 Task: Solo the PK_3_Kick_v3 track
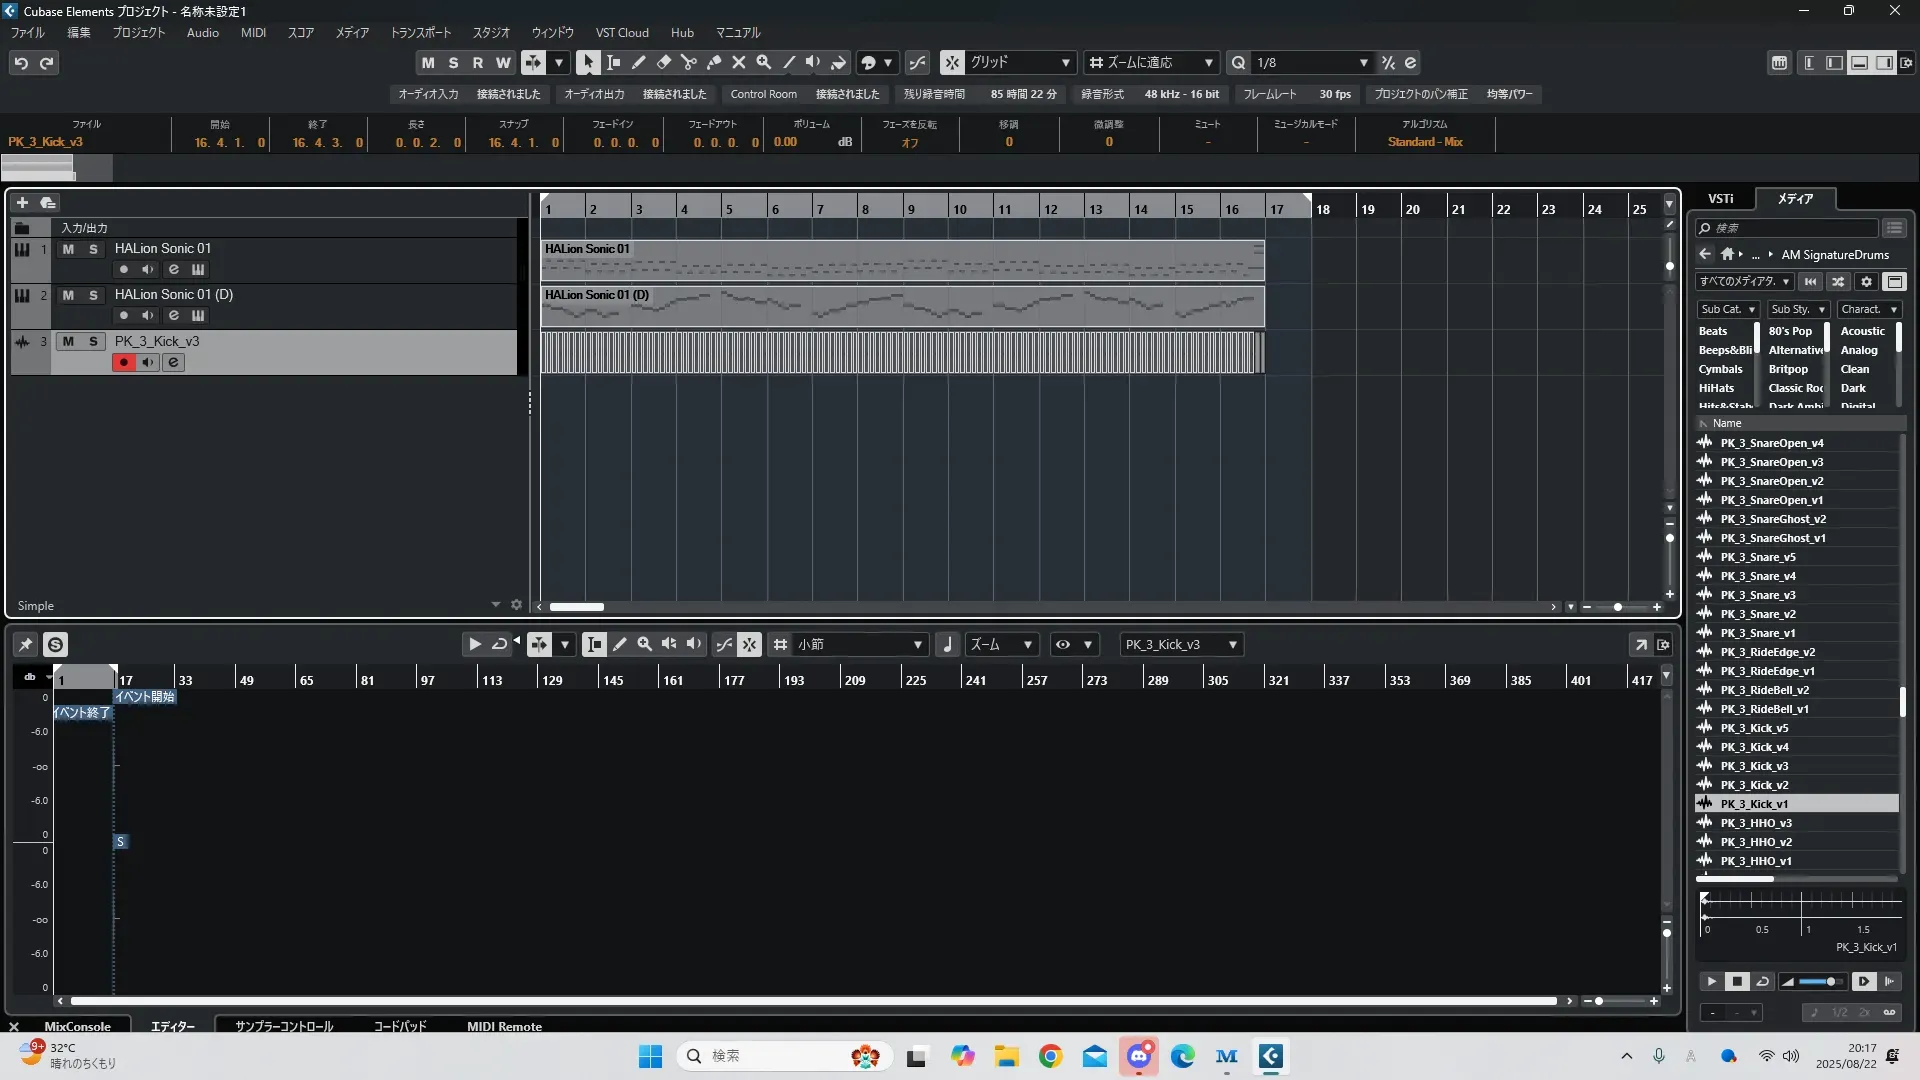[x=93, y=341]
